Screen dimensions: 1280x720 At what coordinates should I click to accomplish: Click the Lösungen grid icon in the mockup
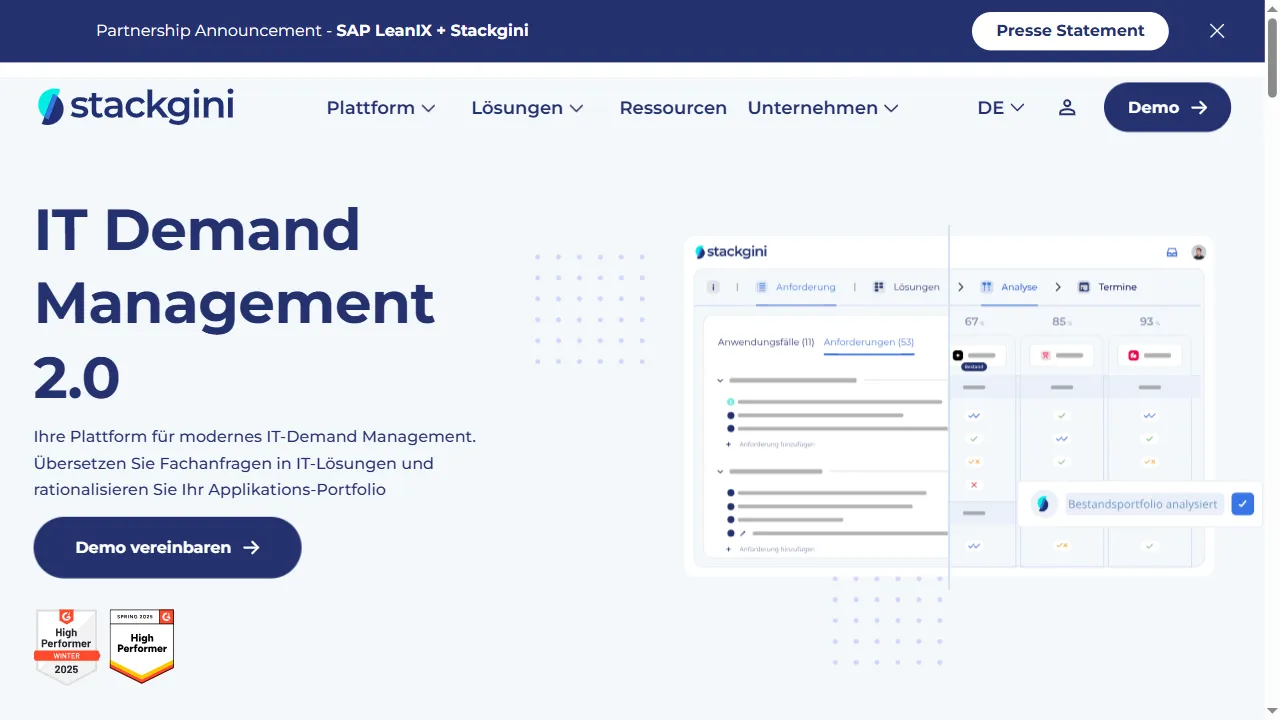tap(879, 287)
